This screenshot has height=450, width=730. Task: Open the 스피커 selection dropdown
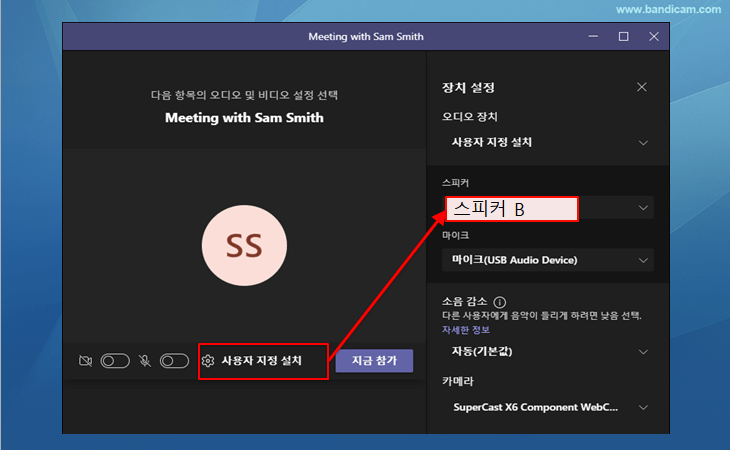[x=548, y=208]
